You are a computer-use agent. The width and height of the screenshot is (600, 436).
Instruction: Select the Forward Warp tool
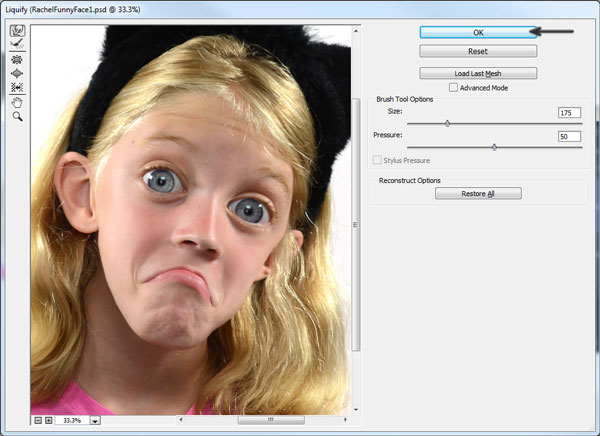click(x=17, y=31)
